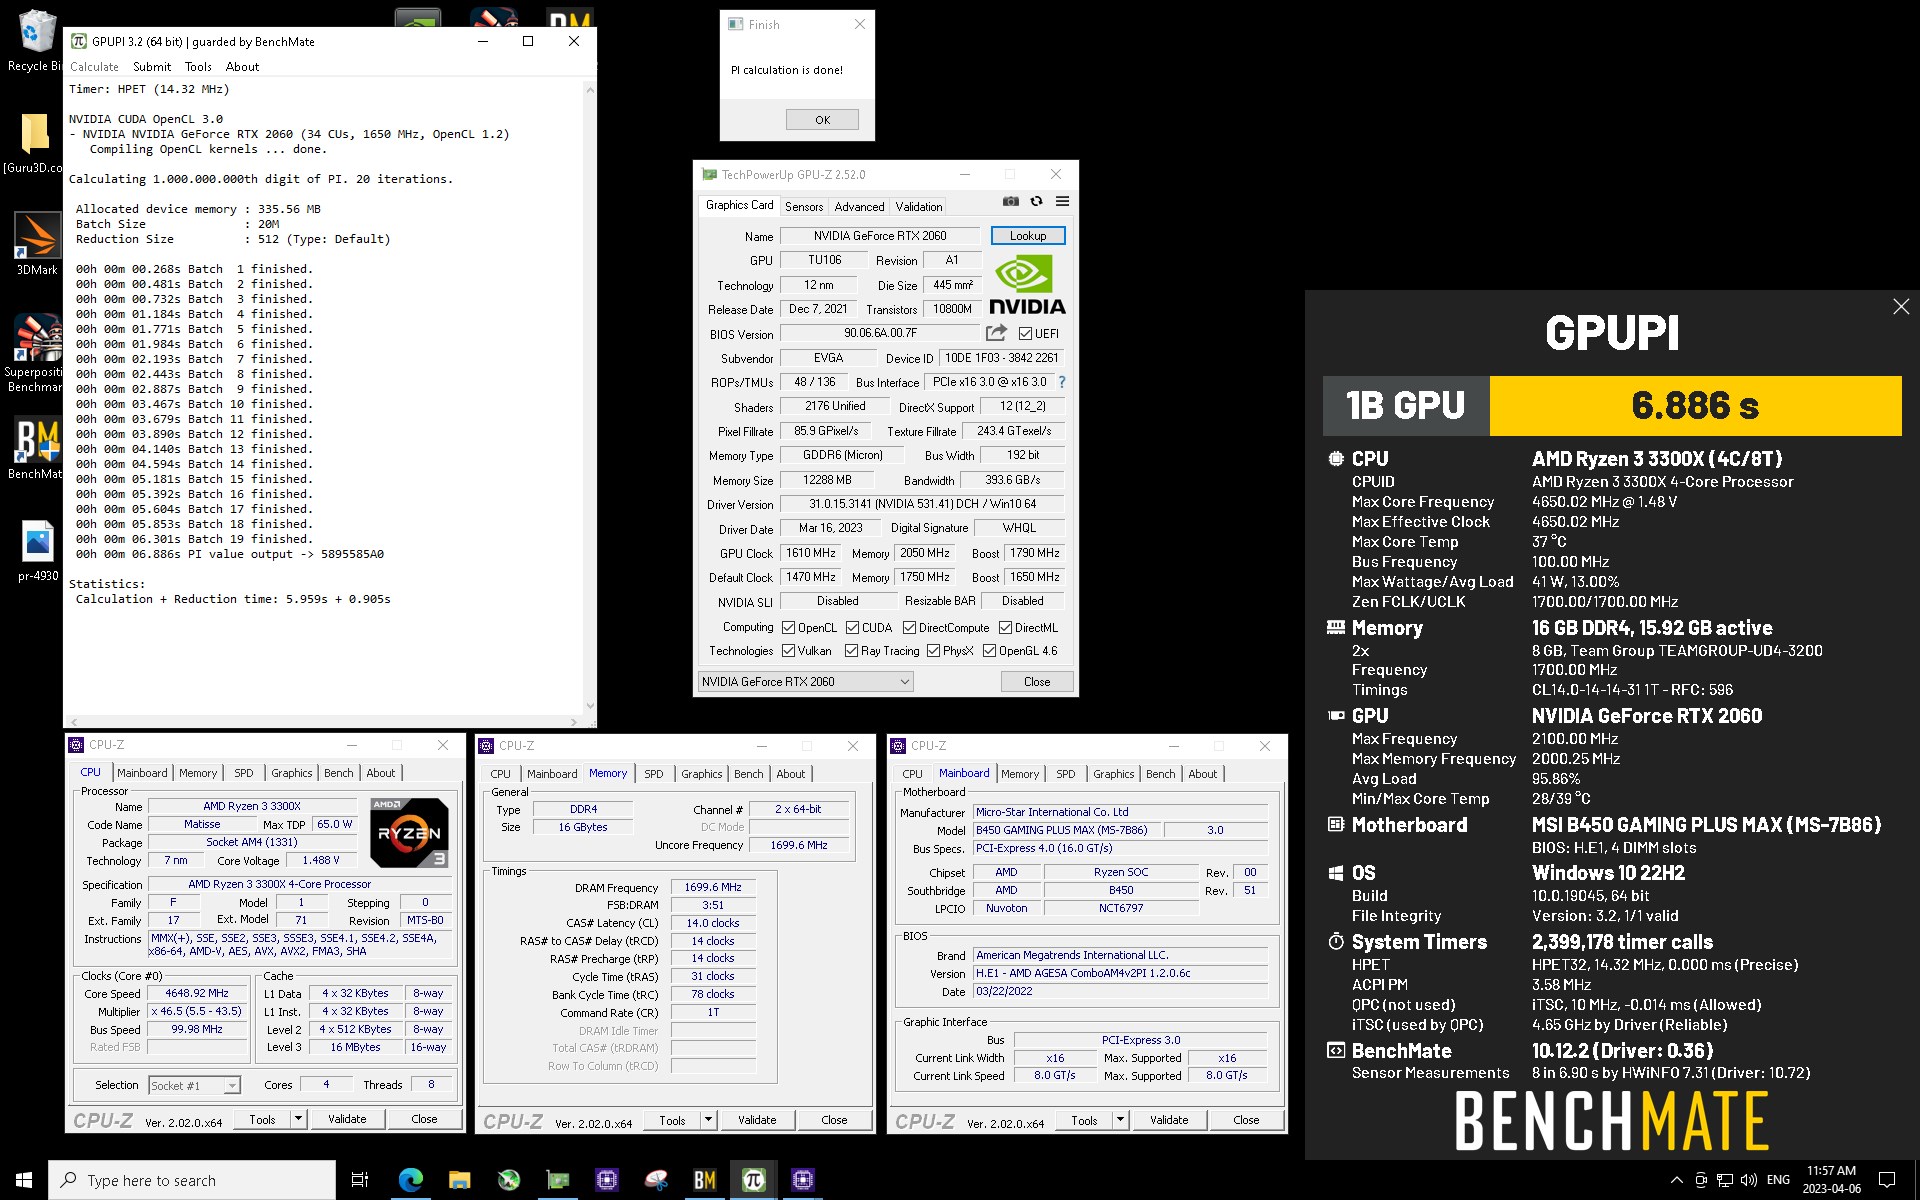Toggle the Ray Tracing checkbox

[x=852, y=651]
